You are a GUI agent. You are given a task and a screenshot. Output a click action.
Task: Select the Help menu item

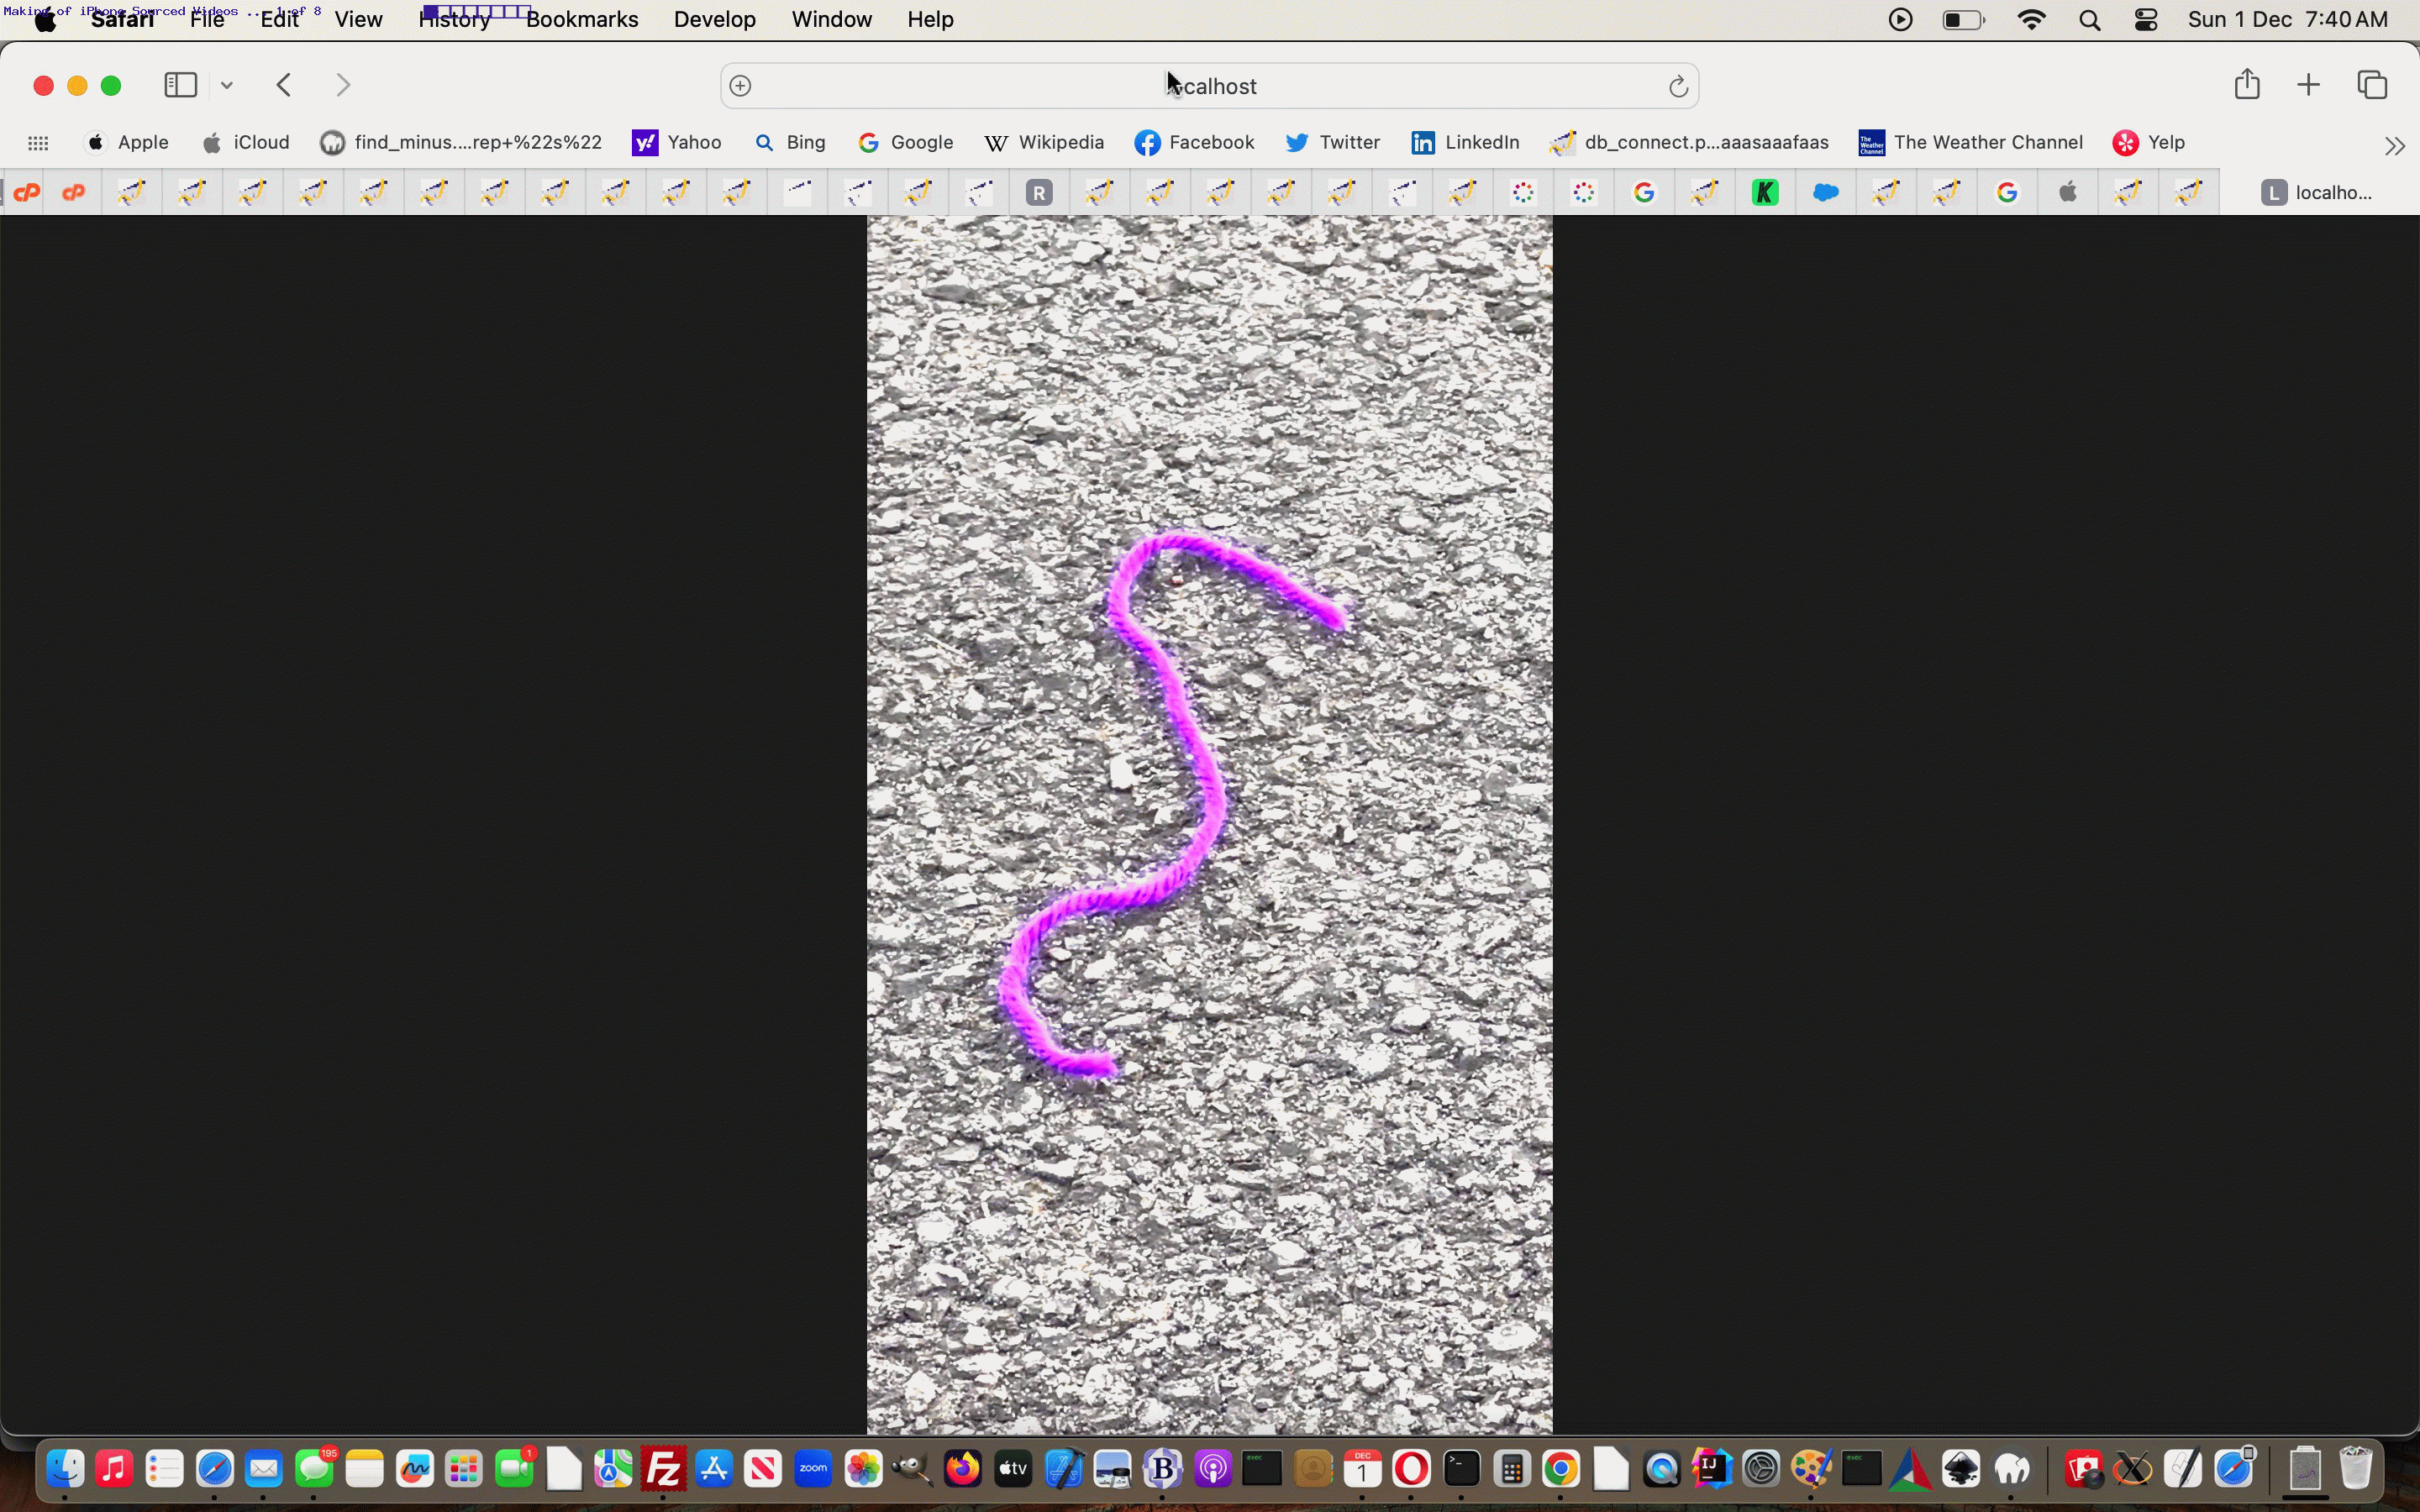pos(930,19)
